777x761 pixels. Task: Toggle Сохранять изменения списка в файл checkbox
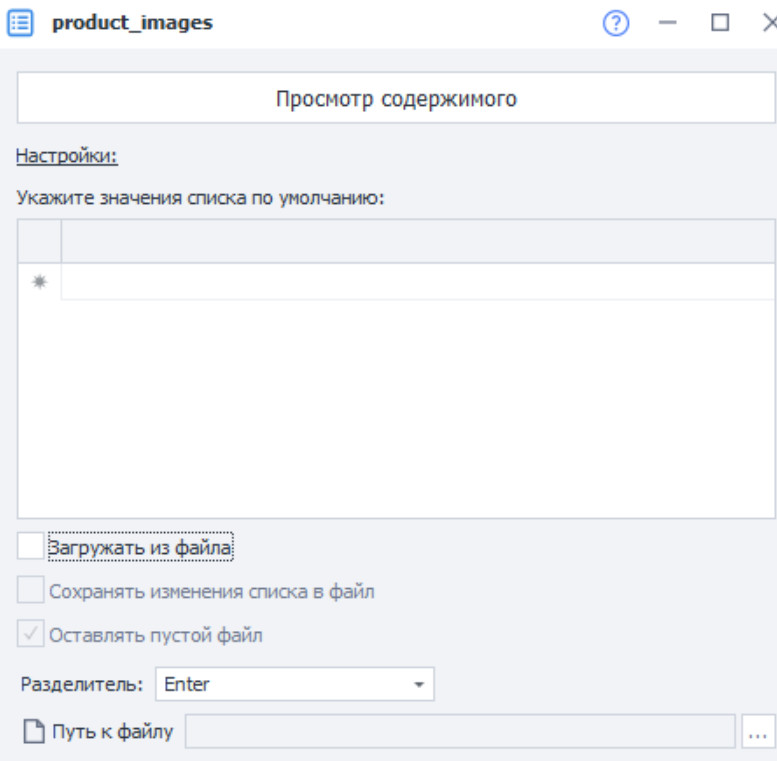pyautogui.click(x=31, y=591)
